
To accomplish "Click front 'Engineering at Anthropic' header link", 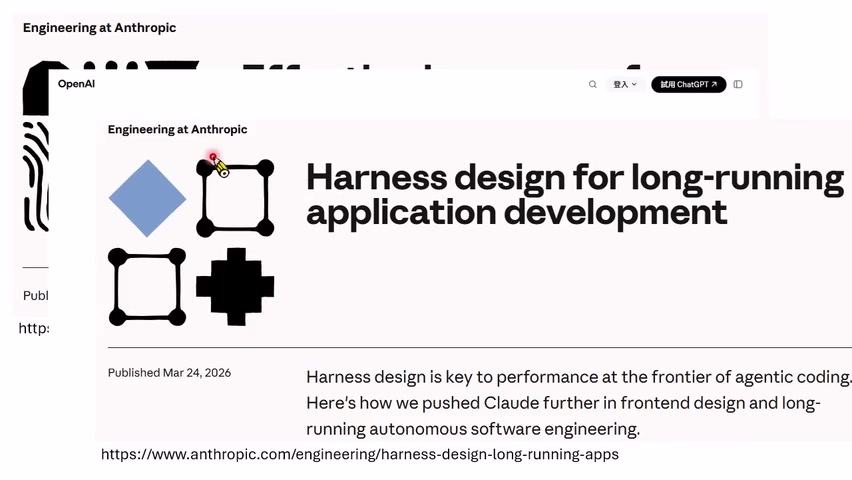I will pyautogui.click(x=178, y=129).
